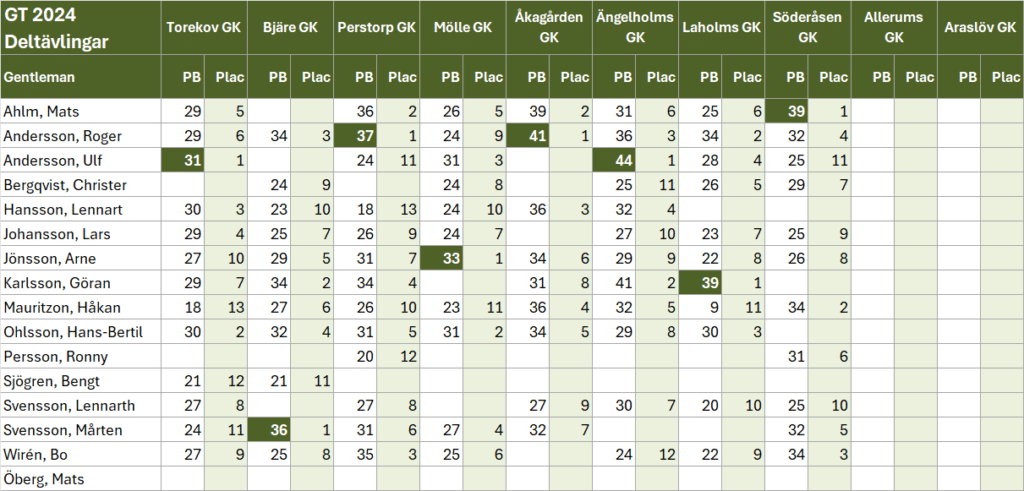Select highlighted score 33 in Jönsson, Arne row
Screen dimensions: 1024x491
click(441, 259)
